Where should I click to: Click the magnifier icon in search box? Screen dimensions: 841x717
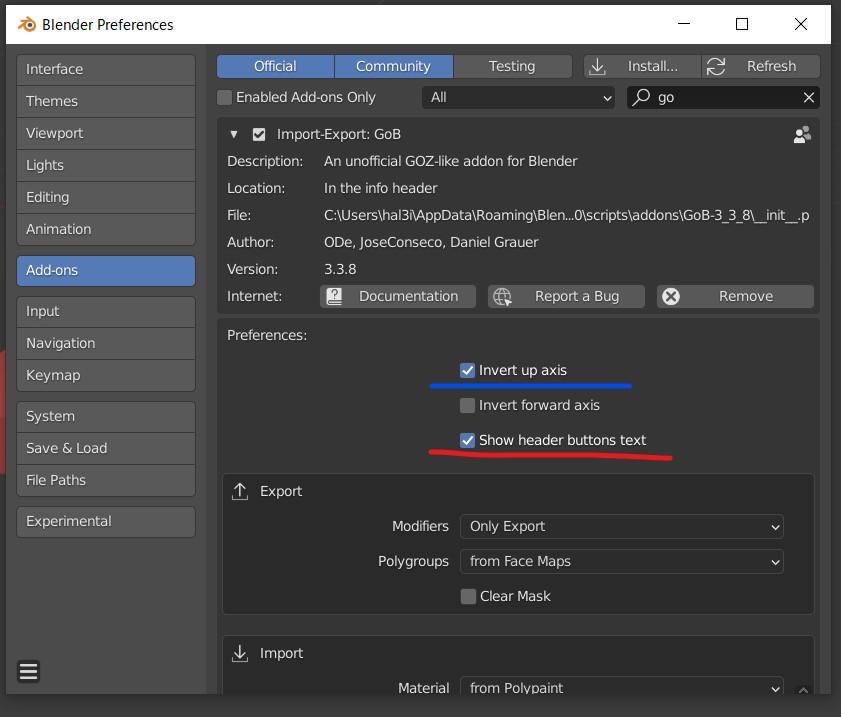(x=641, y=97)
